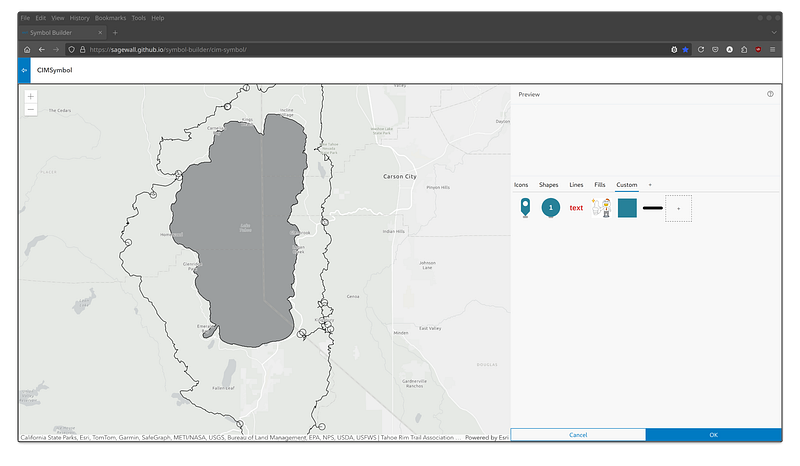Open the Bookmarks menu
The width and height of the screenshot is (800, 466).
[110, 18]
